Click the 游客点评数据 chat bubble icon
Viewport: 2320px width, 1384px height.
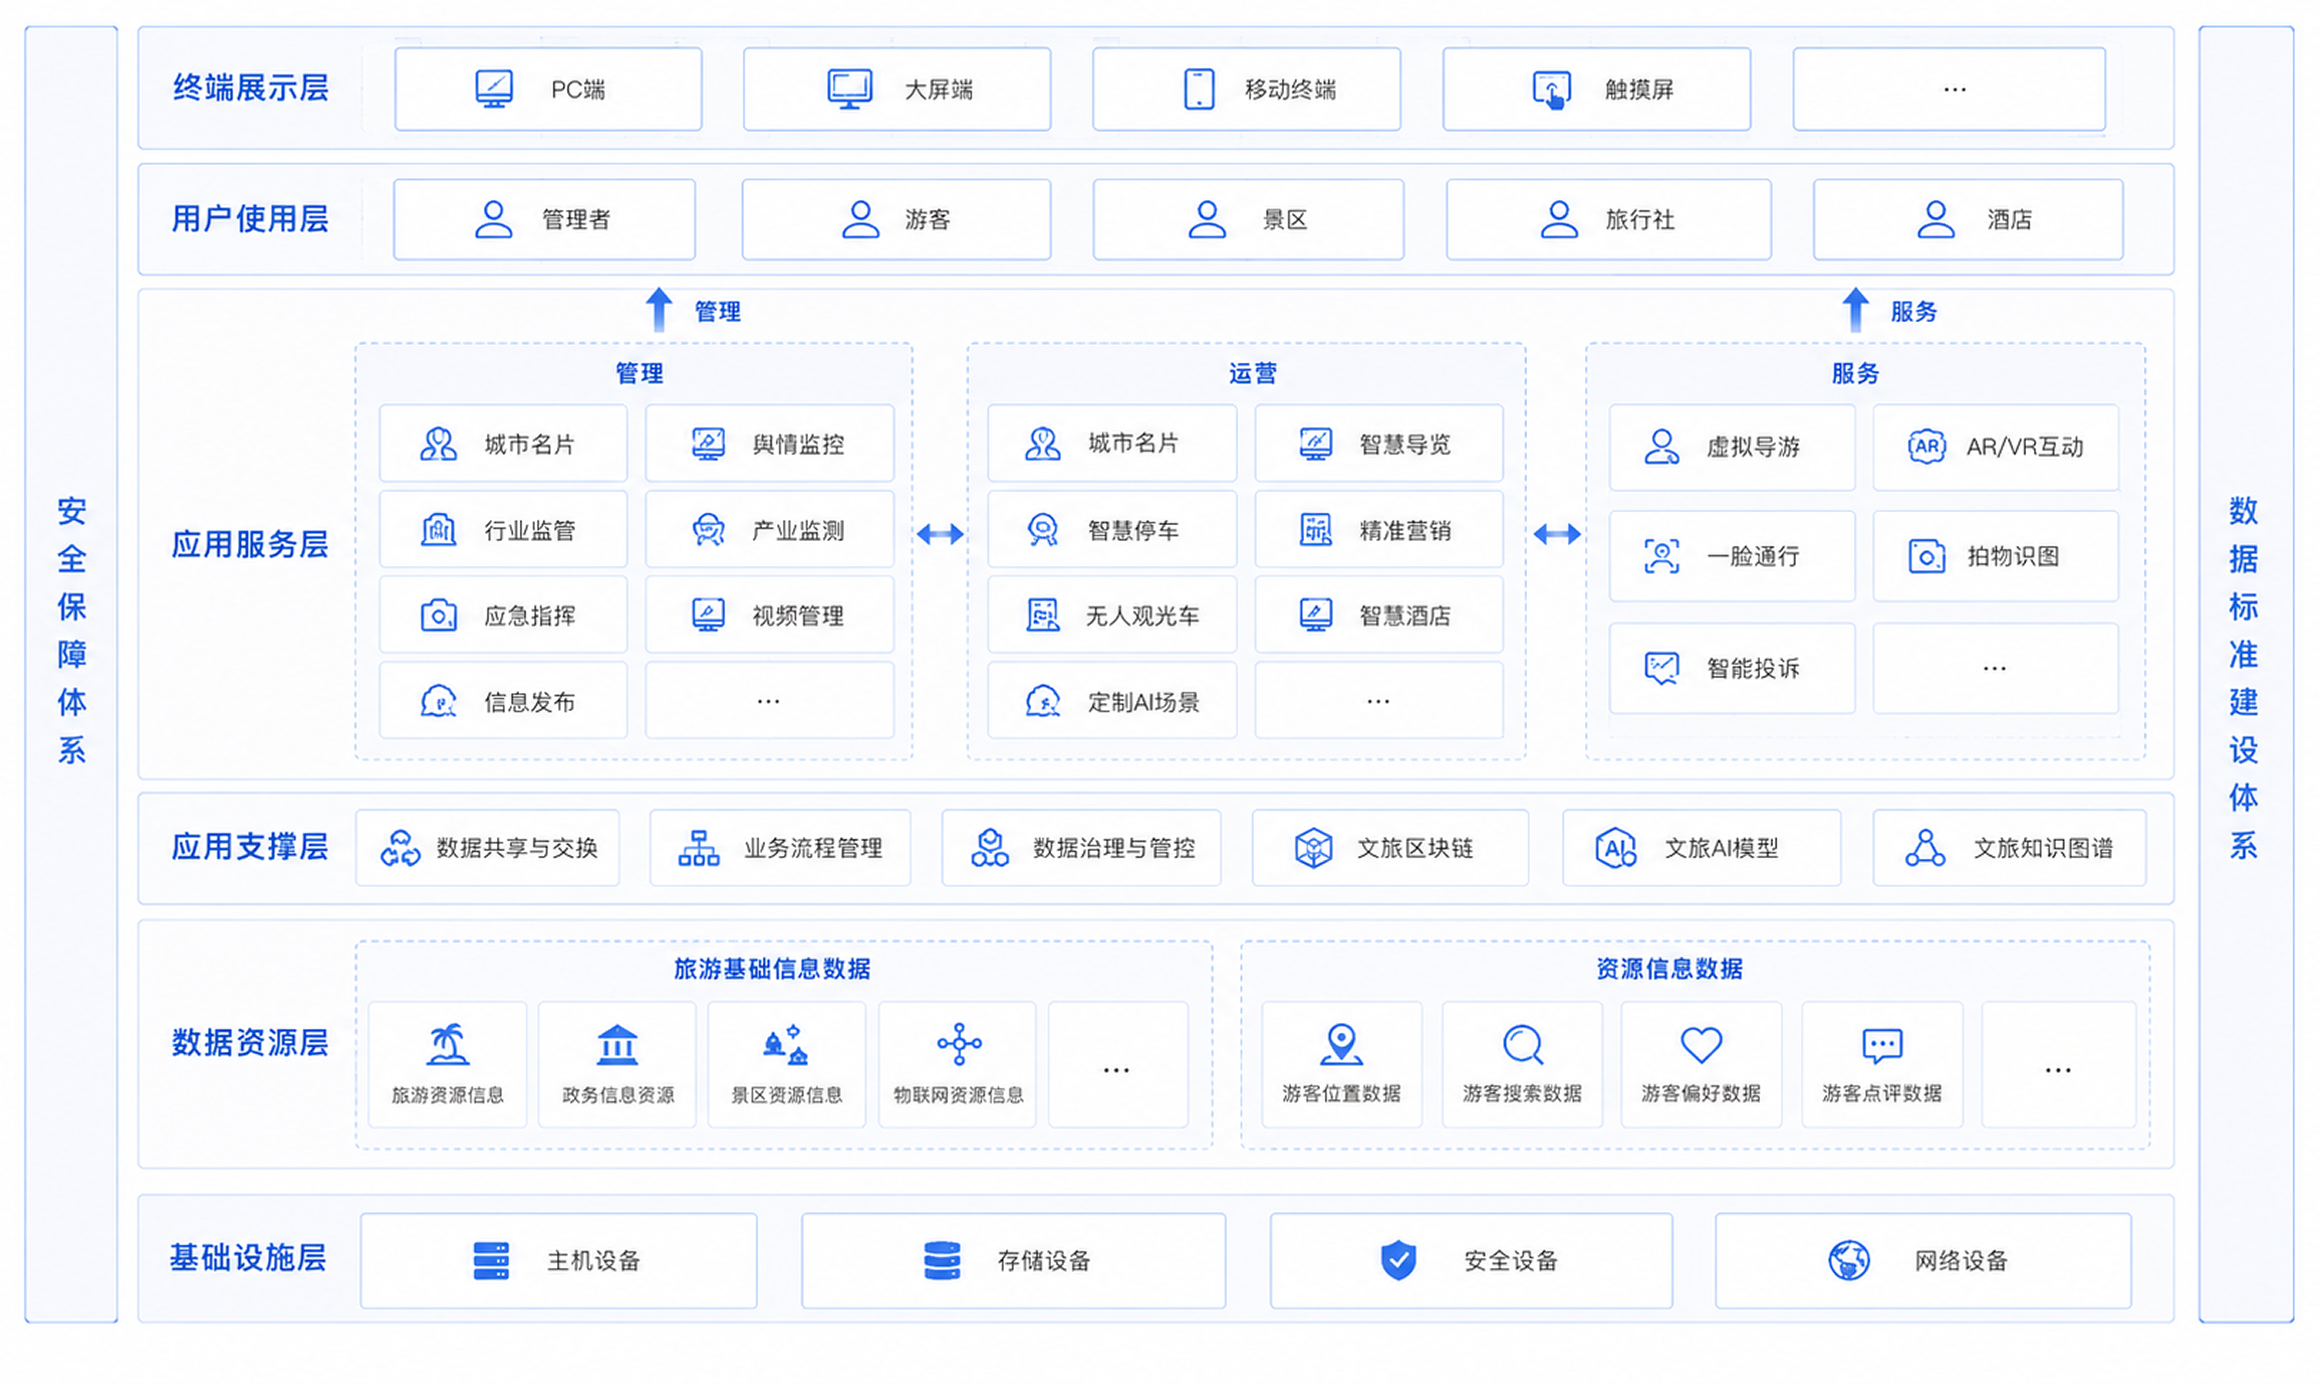point(1882,1045)
